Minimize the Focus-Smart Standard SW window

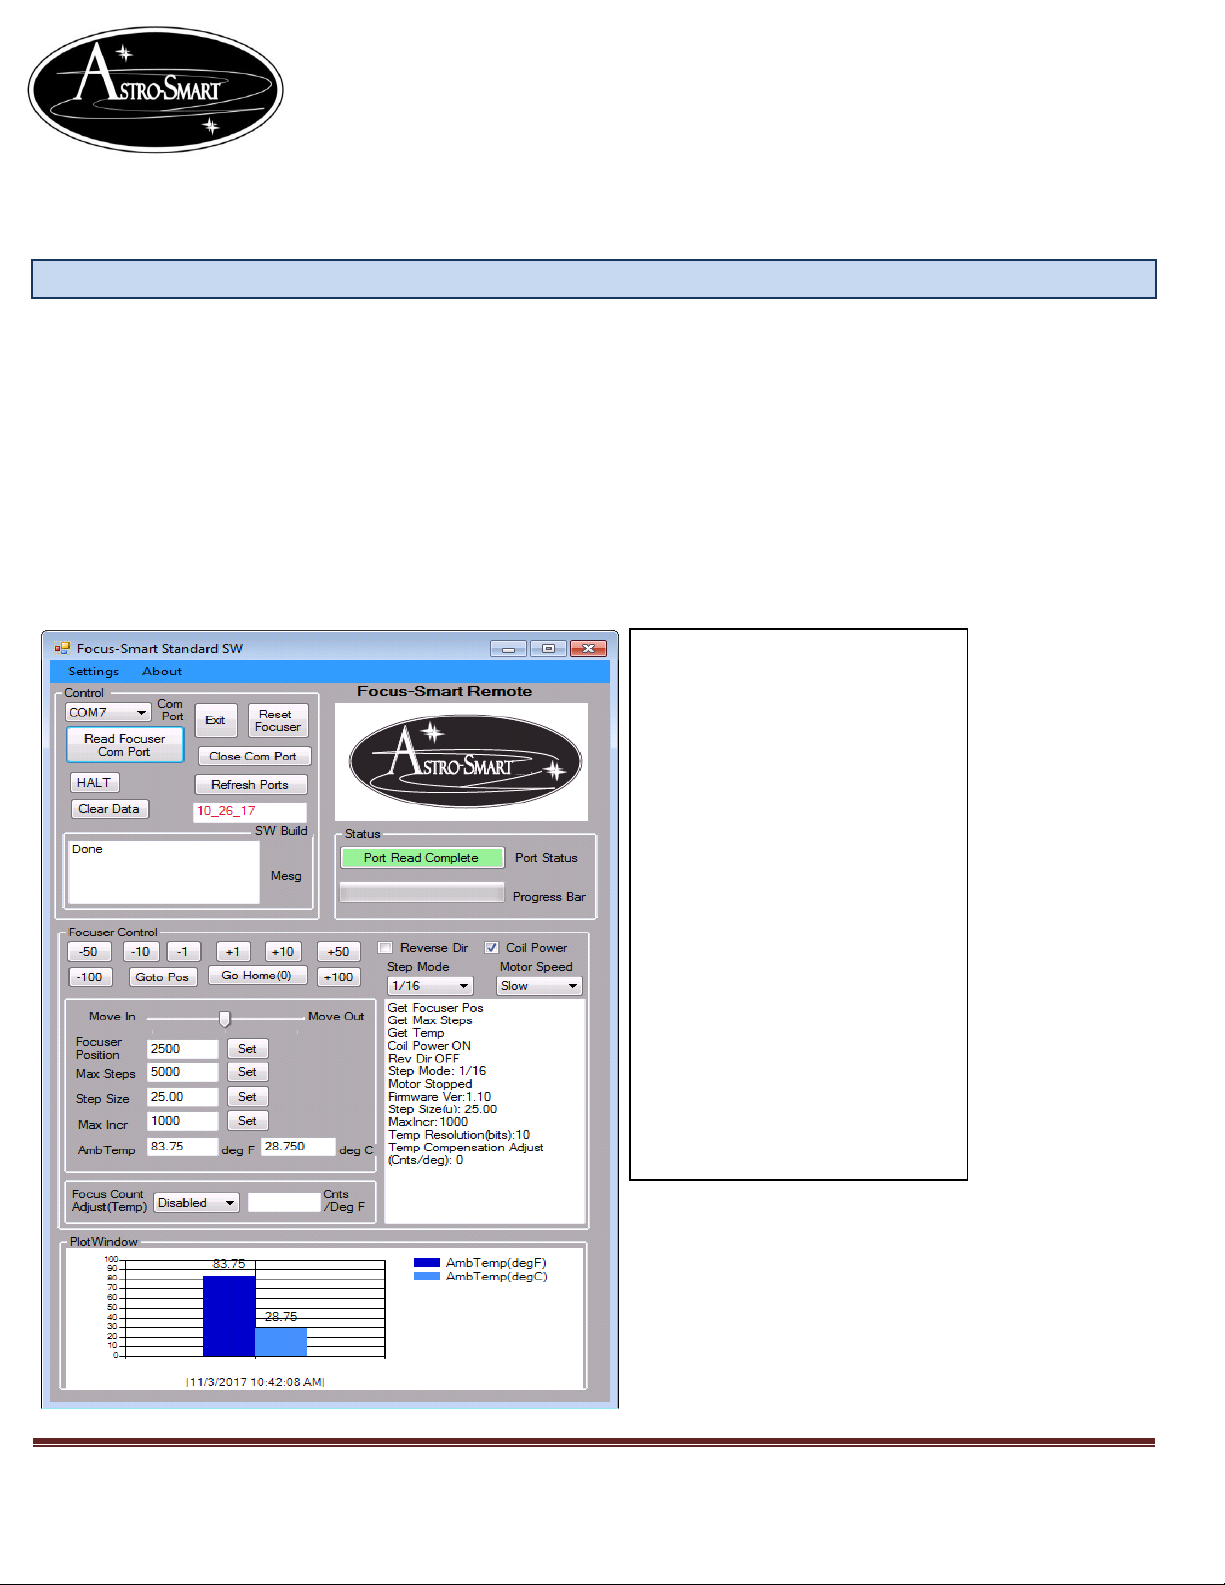tap(509, 648)
